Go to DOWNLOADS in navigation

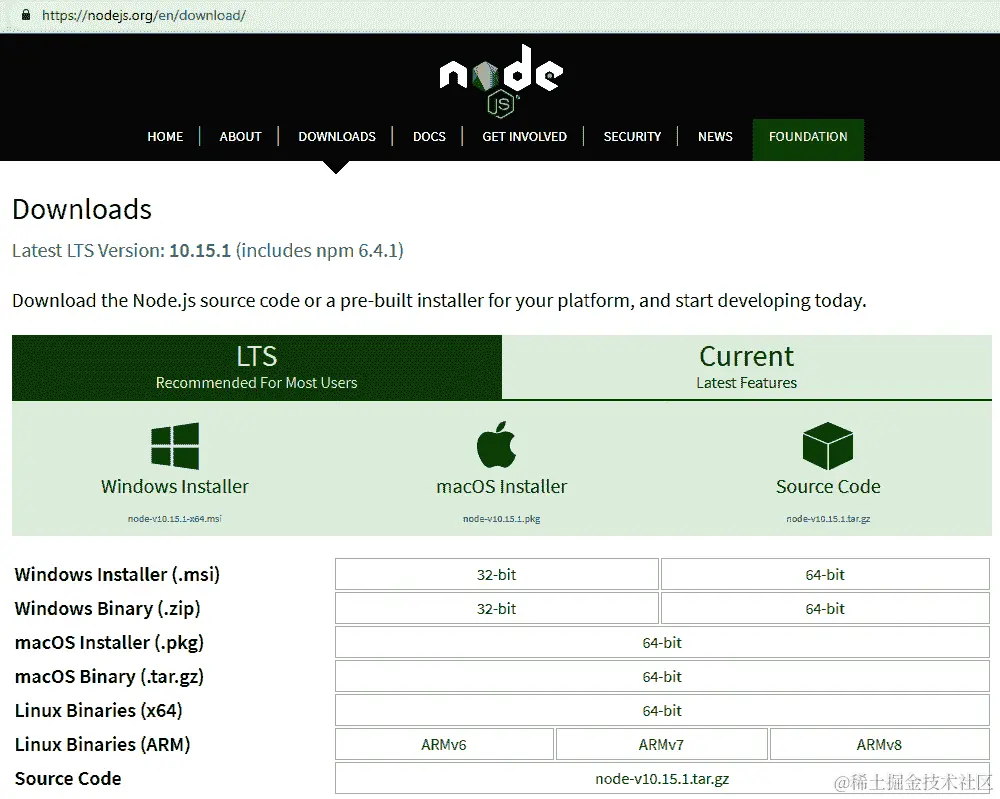pyautogui.click(x=337, y=136)
